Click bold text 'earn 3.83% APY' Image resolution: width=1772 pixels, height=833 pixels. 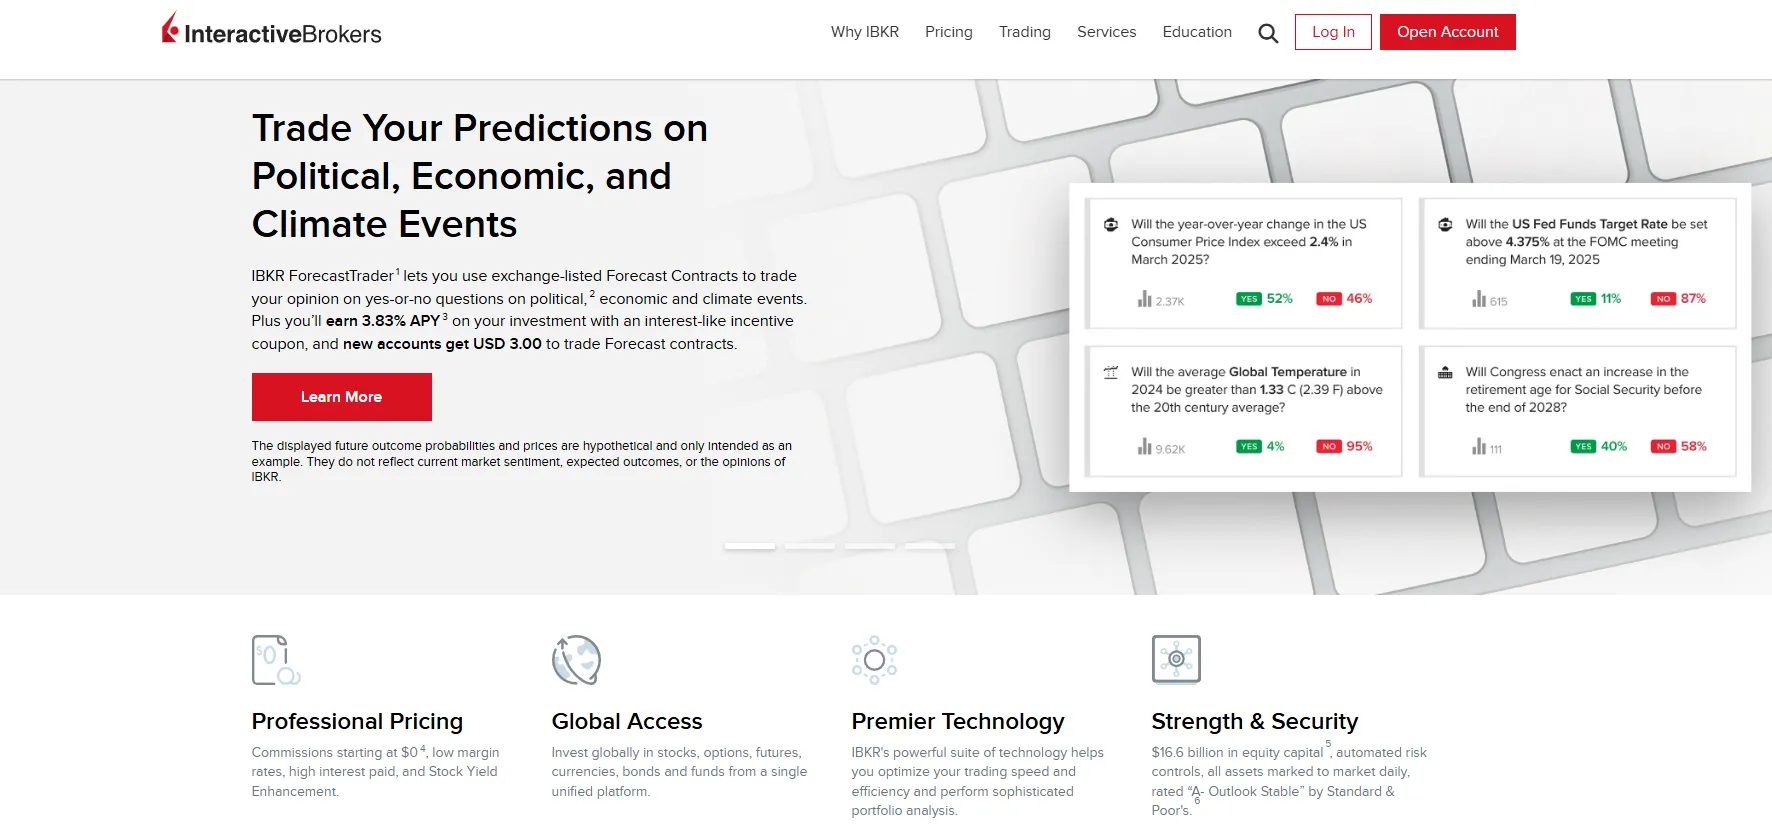[383, 321]
